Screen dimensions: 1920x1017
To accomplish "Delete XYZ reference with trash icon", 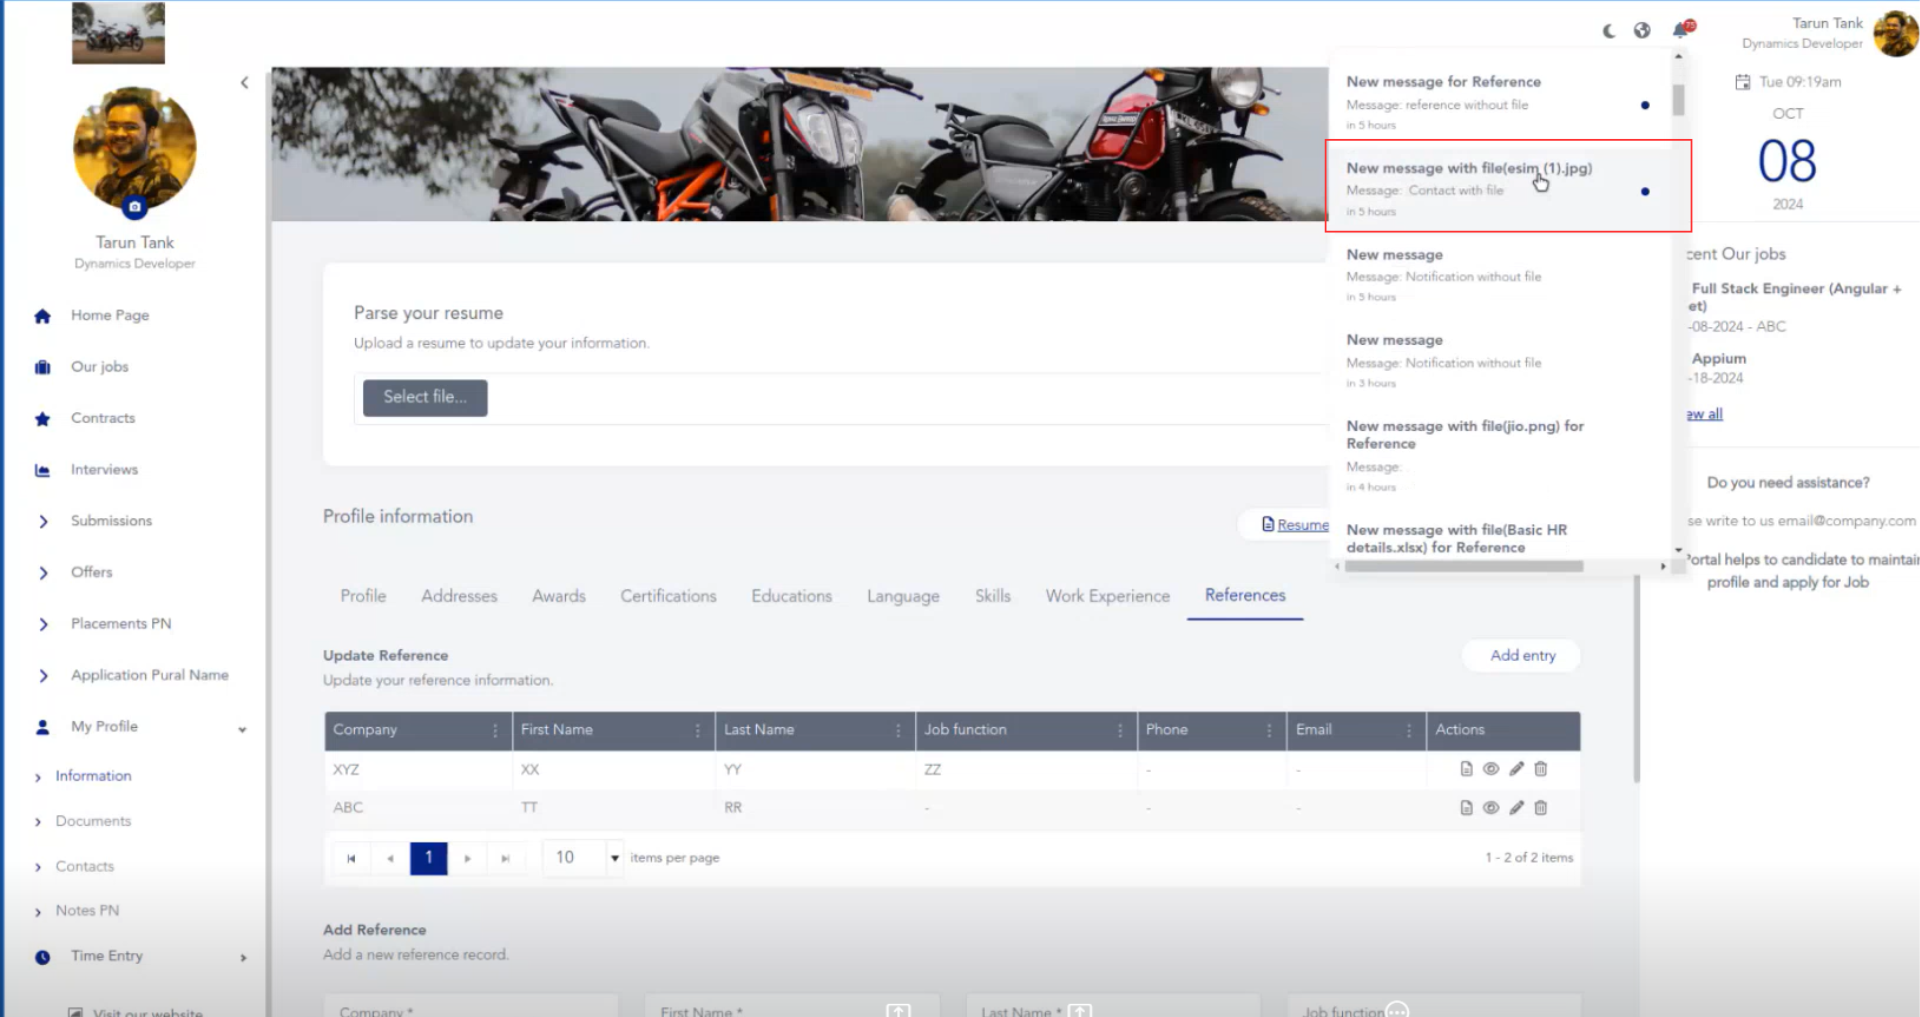I will (1541, 769).
